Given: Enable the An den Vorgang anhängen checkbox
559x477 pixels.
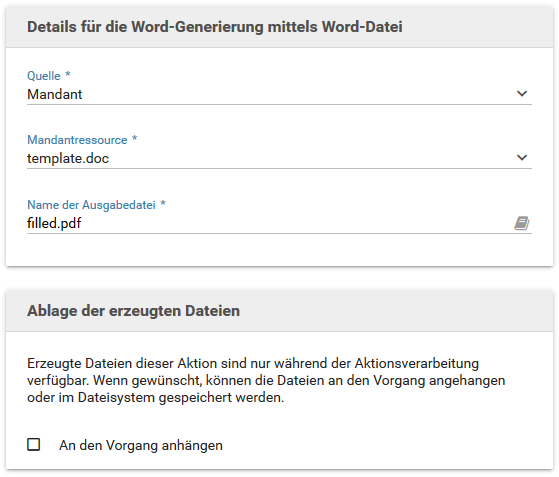Looking at the screenshot, I should [34, 445].
